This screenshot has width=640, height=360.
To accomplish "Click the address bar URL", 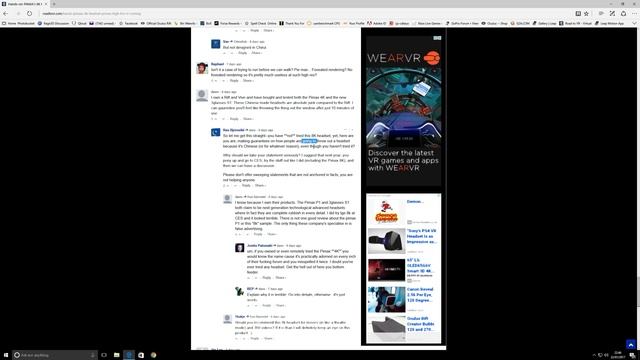I will 92,13.
